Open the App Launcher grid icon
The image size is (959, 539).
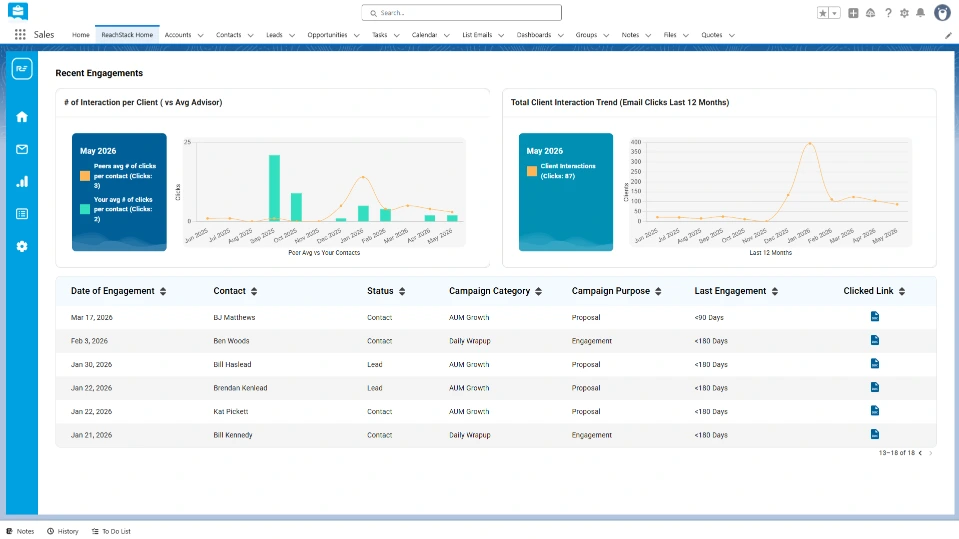pos(20,35)
